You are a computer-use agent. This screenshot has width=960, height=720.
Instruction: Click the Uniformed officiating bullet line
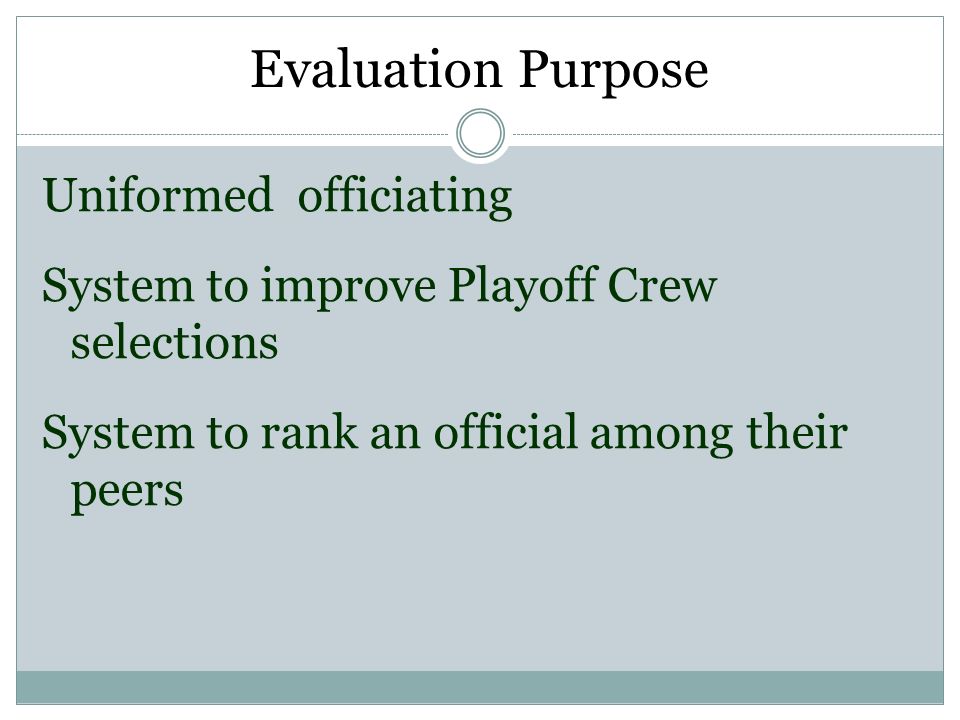[277, 195]
